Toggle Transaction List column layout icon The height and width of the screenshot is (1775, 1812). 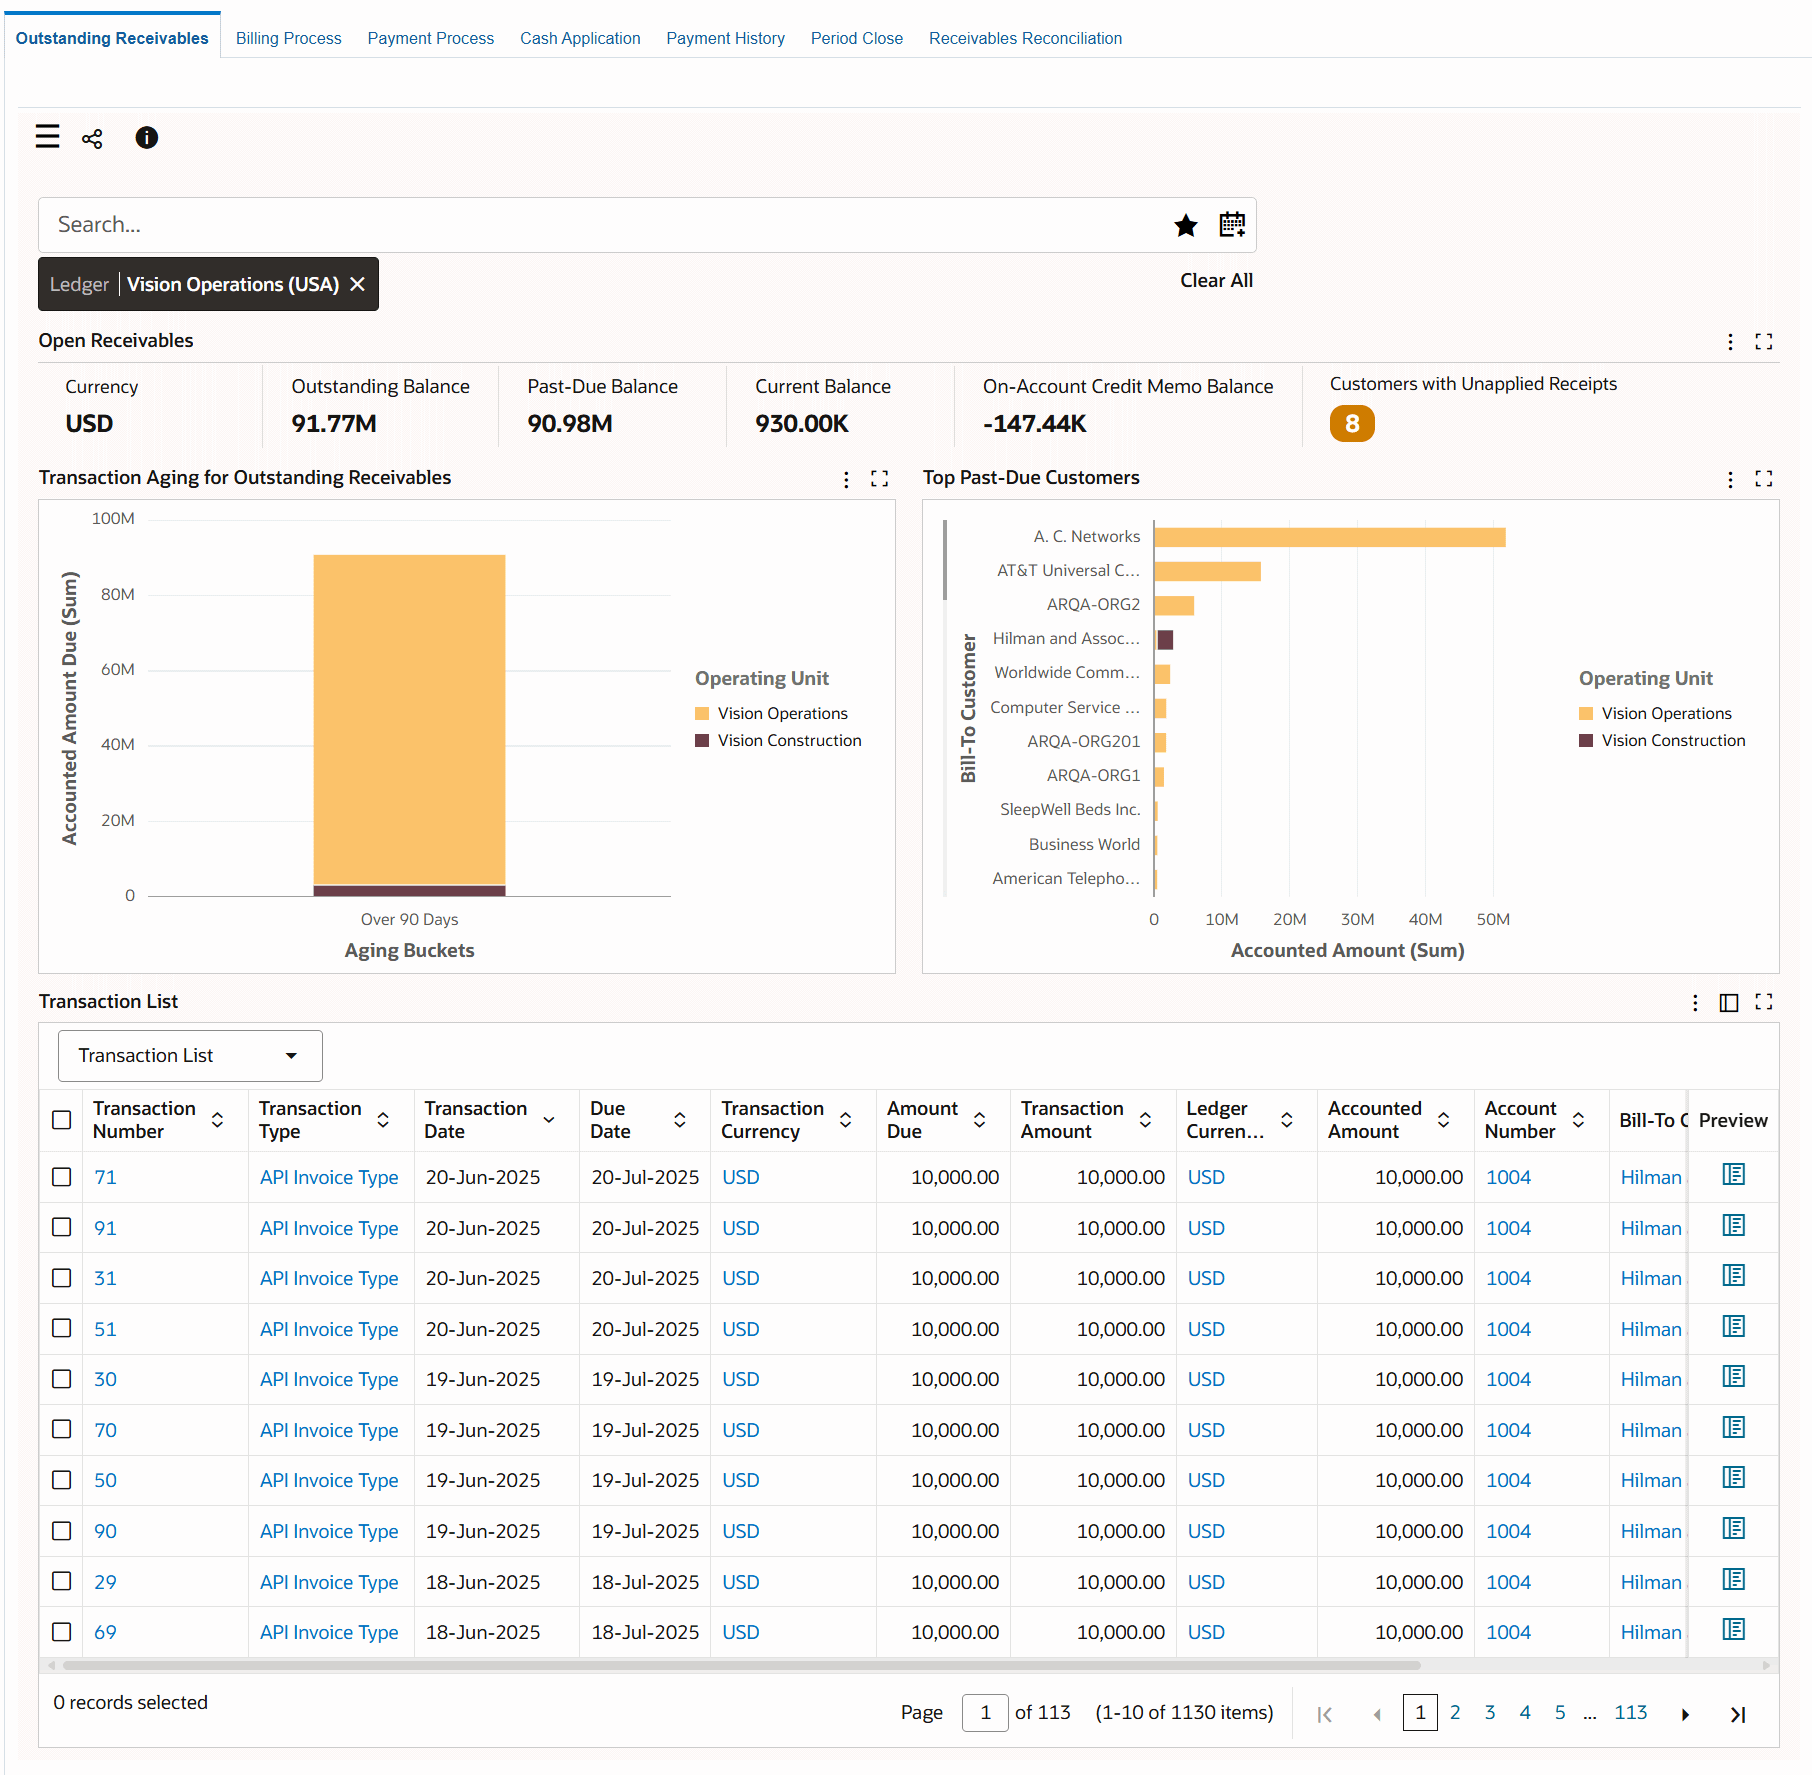pos(1729,1002)
